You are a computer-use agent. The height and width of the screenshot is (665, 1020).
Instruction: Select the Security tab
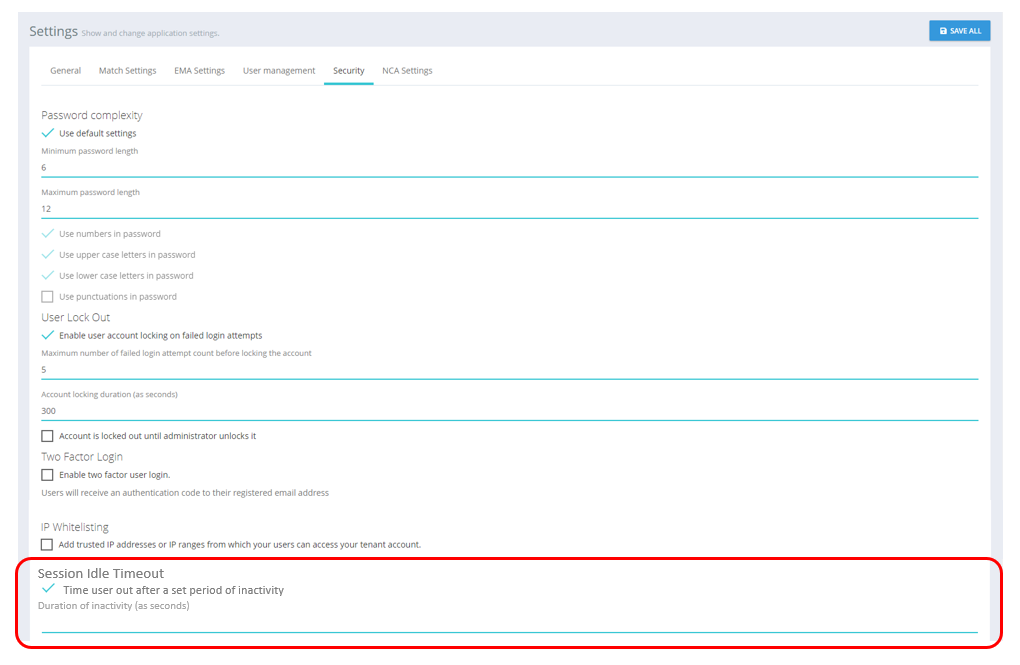click(349, 71)
